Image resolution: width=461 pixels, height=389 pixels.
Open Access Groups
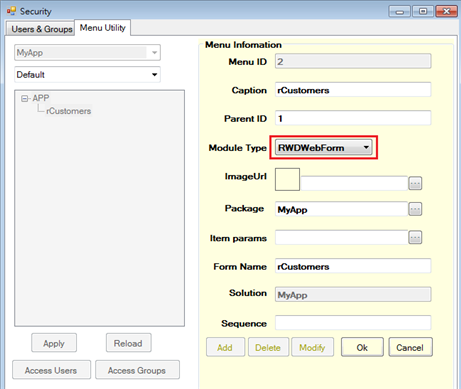tap(137, 370)
